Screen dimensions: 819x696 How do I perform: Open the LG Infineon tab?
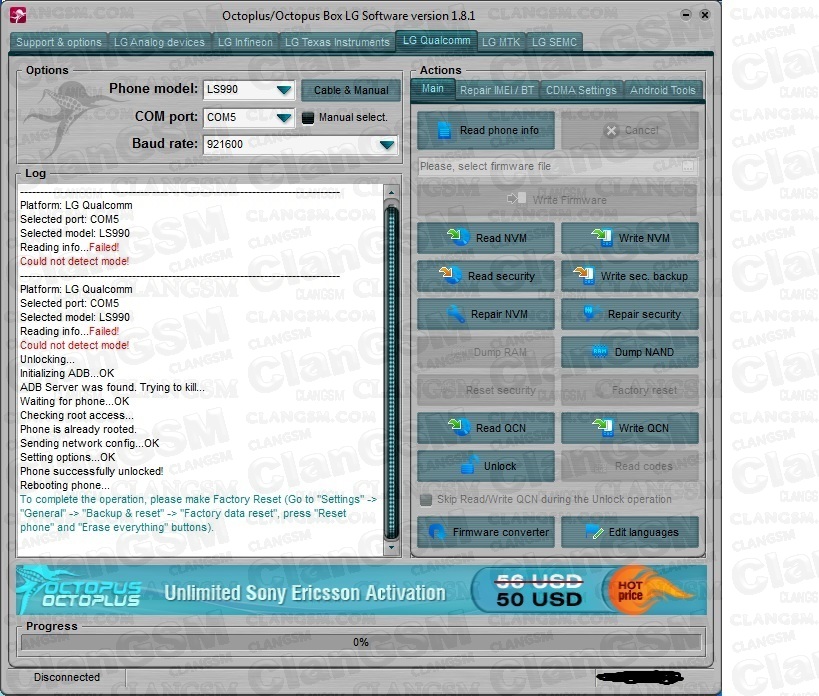245,42
